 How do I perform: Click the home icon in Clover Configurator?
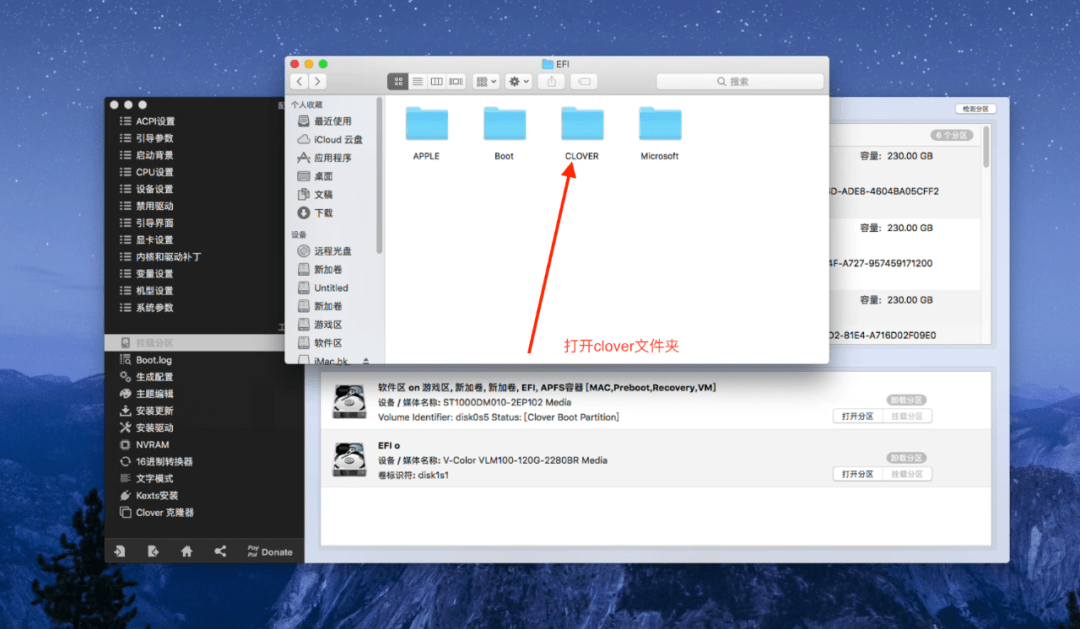pyautogui.click(x=187, y=551)
